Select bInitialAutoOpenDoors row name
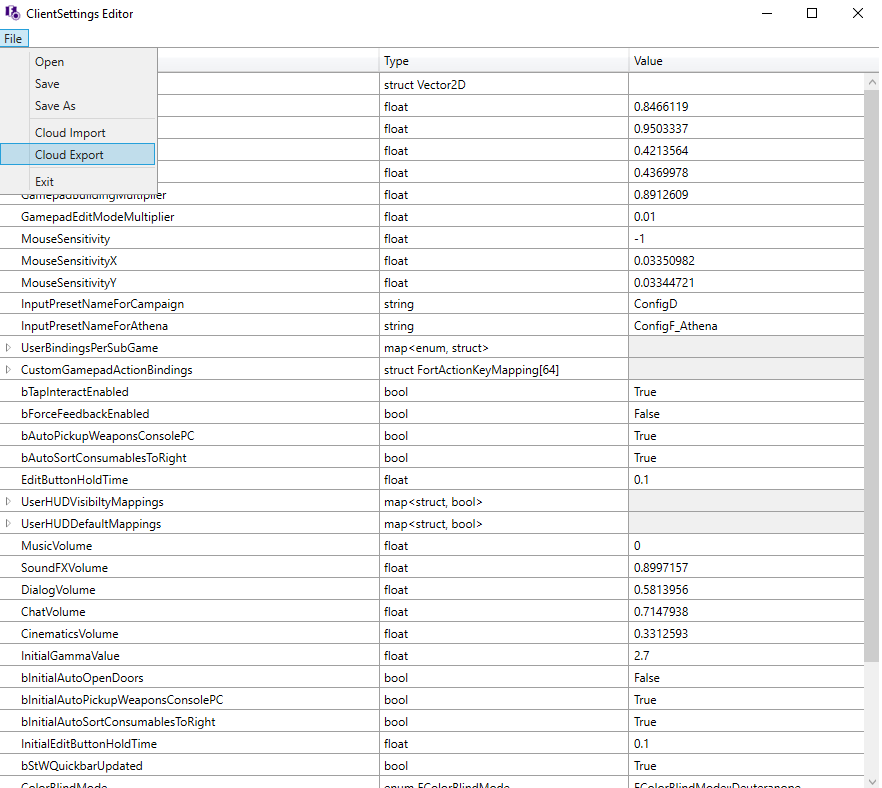Image resolution: width=882 pixels, height=788 pixels. tap(82, 677)
